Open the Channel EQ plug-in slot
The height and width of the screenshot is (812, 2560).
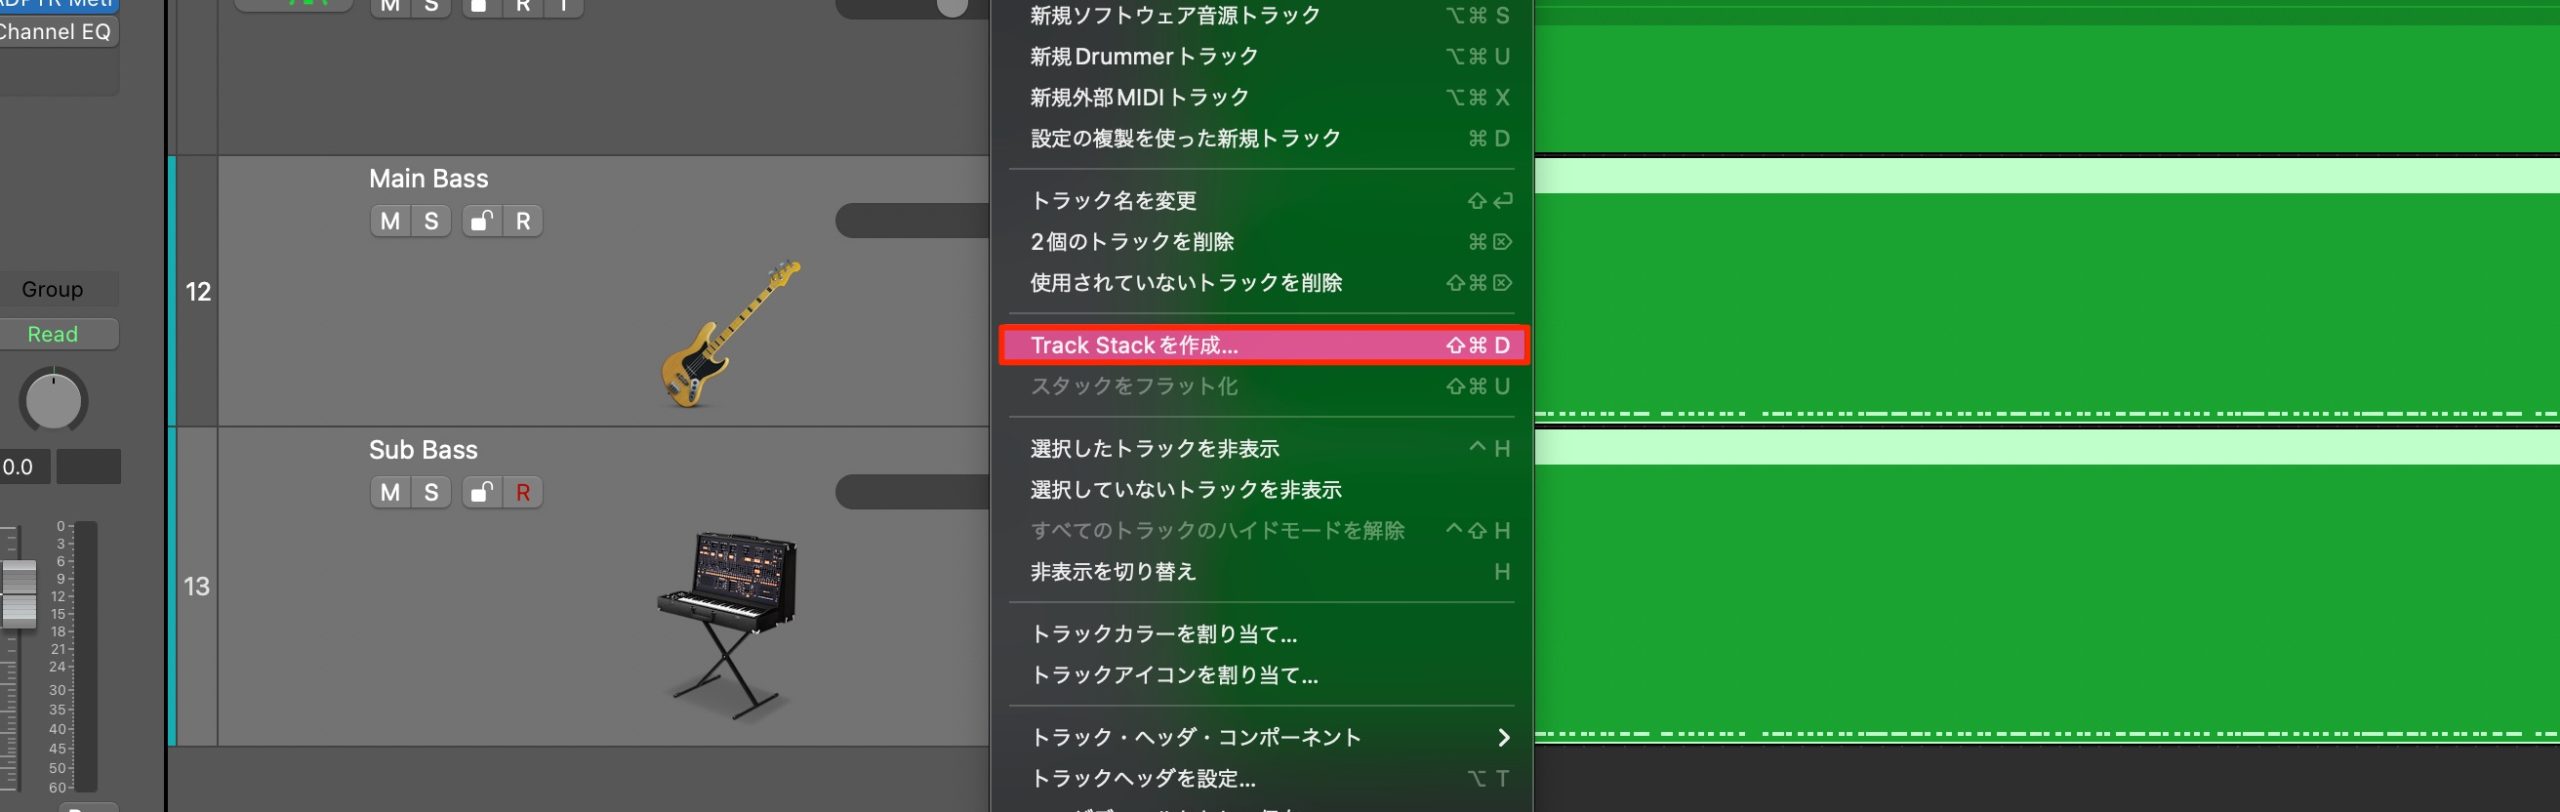click(x=57, y=32)
